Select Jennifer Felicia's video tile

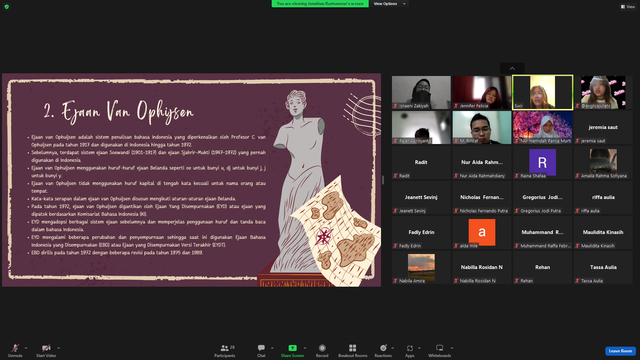(482, 92)
